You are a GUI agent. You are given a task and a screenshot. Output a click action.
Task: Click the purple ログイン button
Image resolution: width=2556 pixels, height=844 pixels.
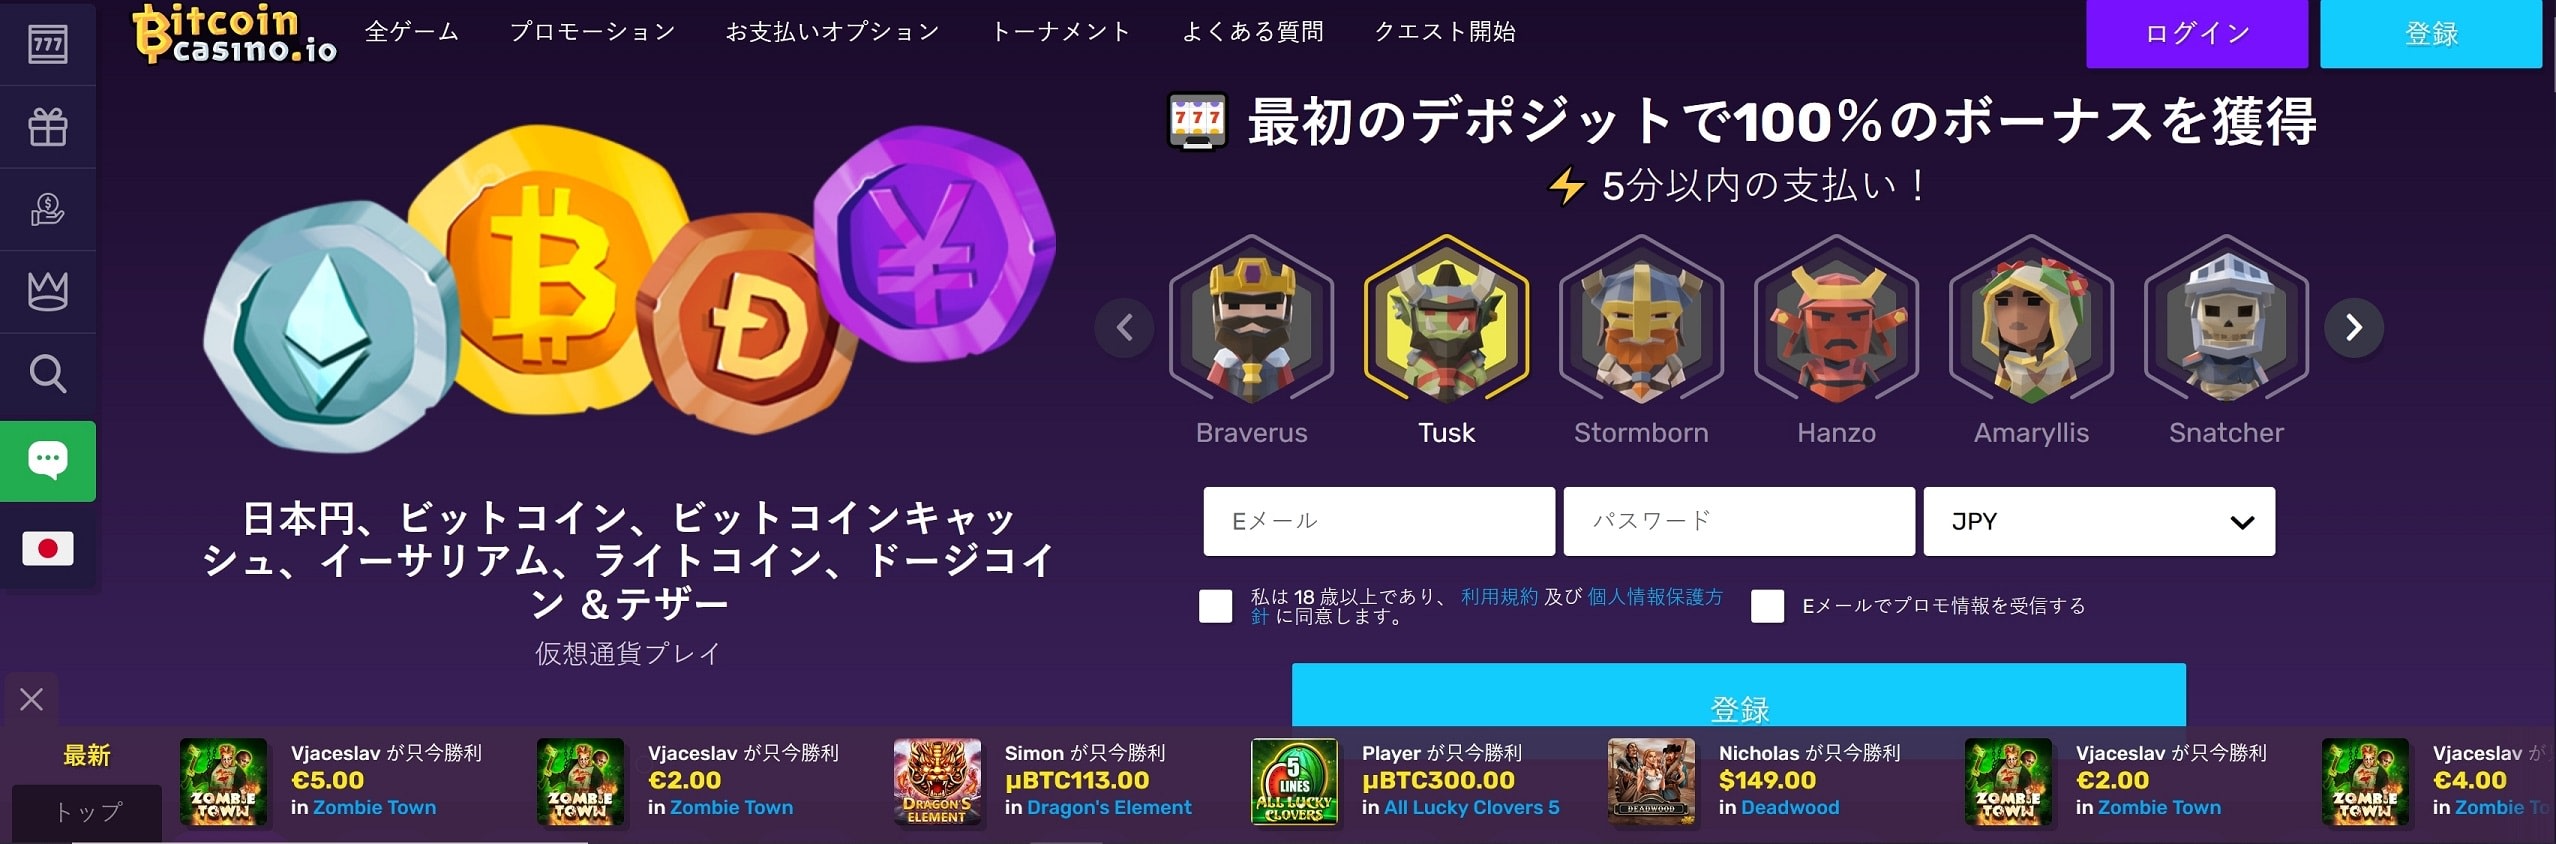pos(2197,34)
